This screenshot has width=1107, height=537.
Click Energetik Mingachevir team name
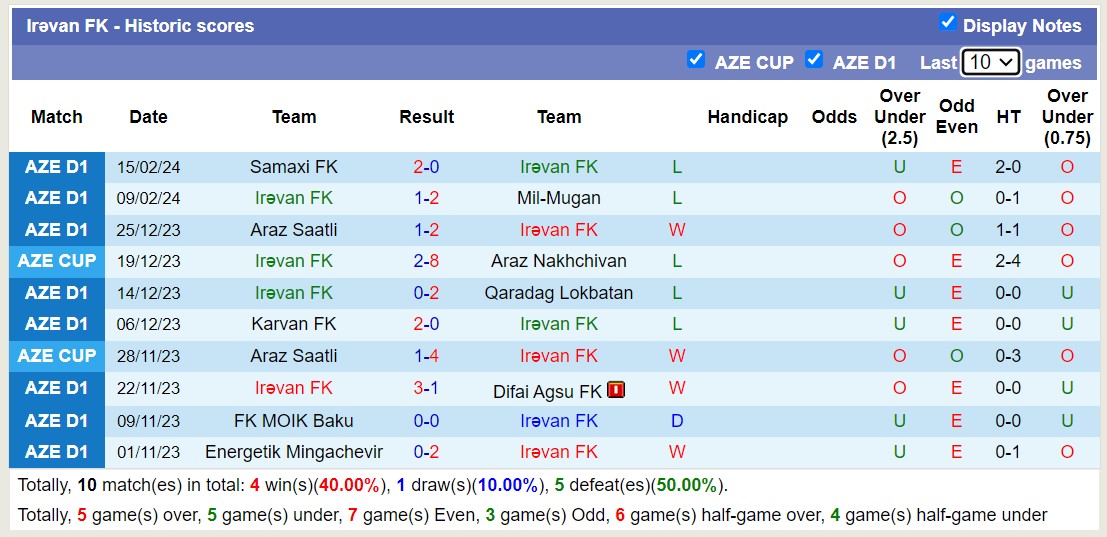click(x=294, y=452)
